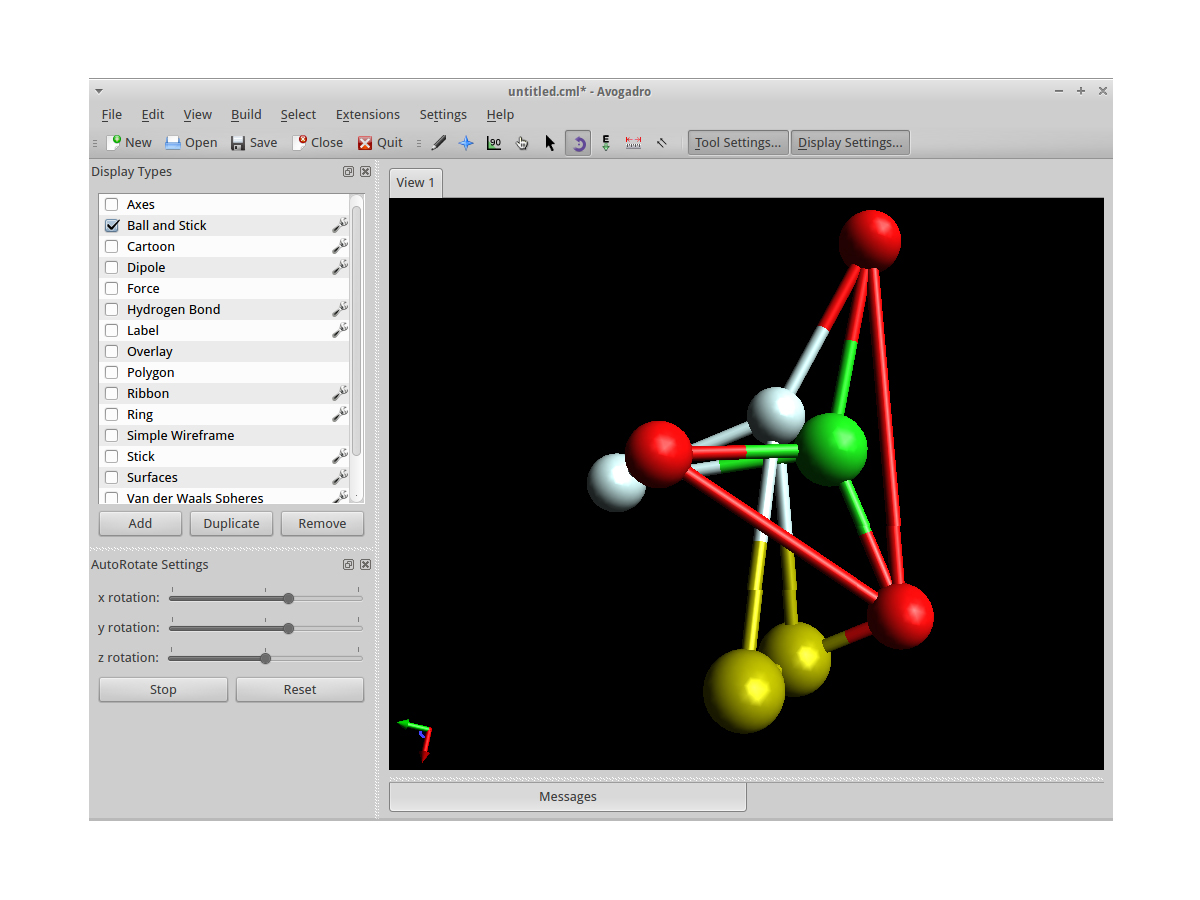Open the Extensions menu

coord(367,115)
